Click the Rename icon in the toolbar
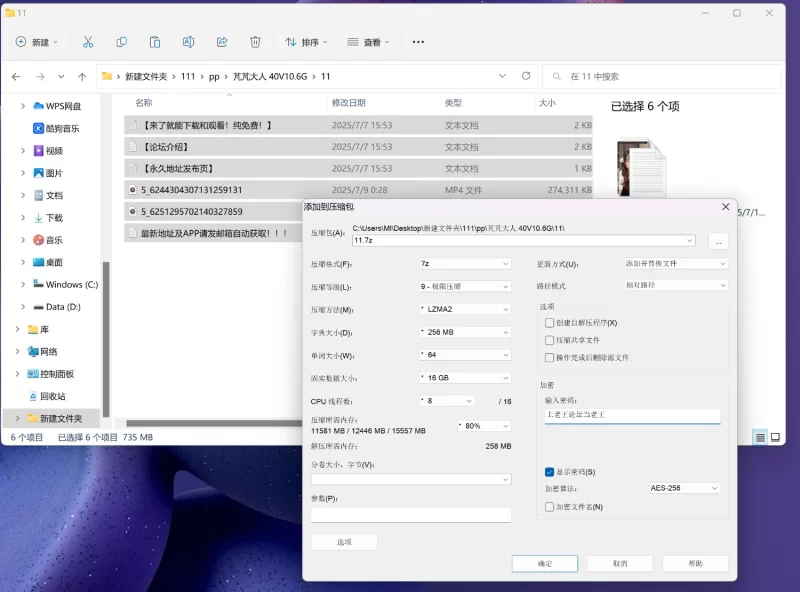 [x=188, y=42]
